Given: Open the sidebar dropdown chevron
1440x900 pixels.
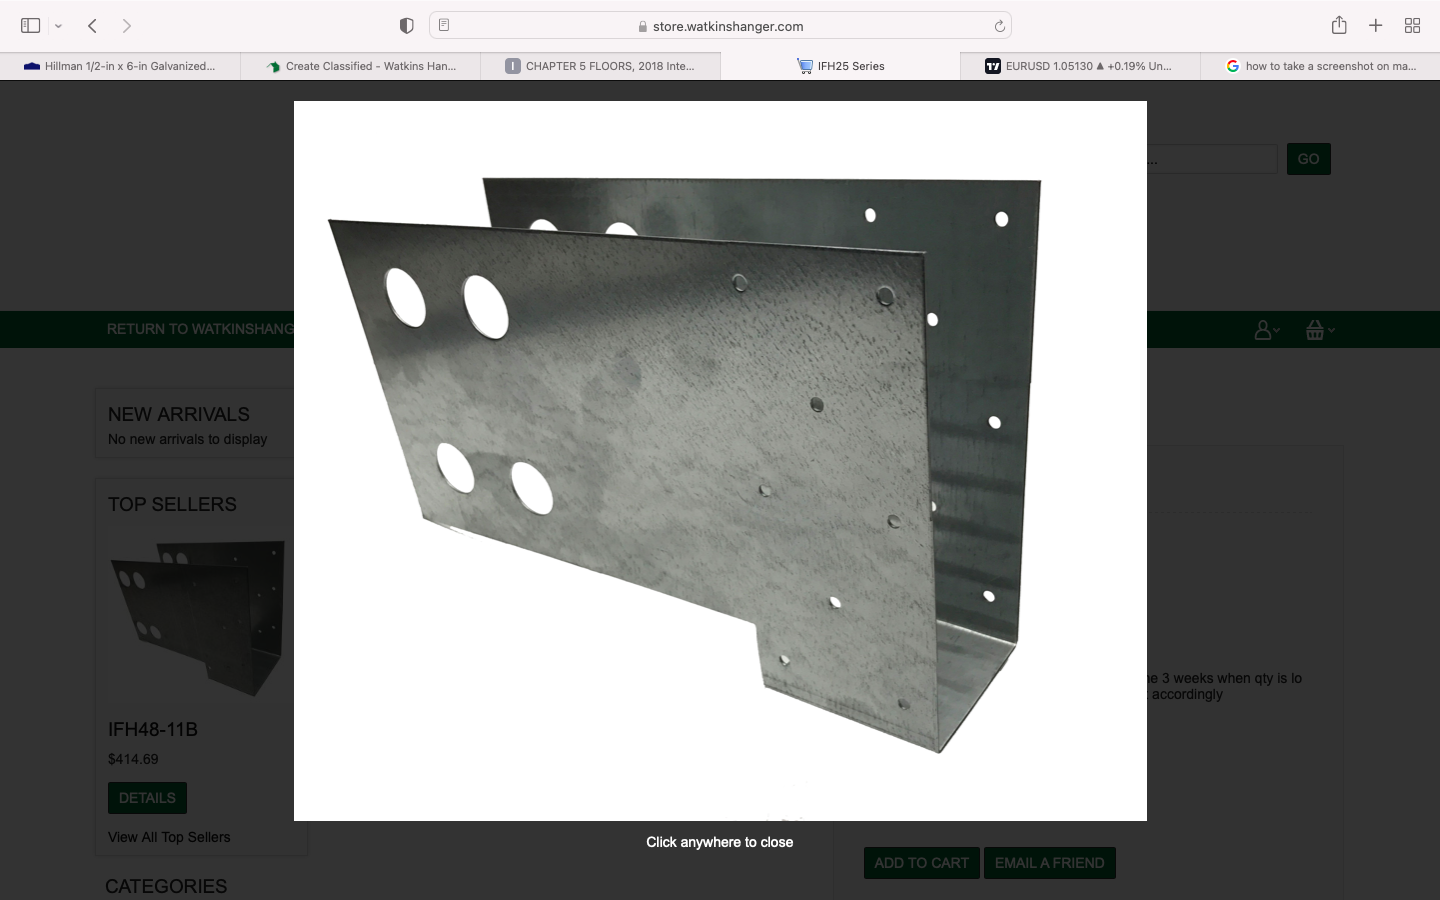Looking at the screenshot, I should coord(58,26).
